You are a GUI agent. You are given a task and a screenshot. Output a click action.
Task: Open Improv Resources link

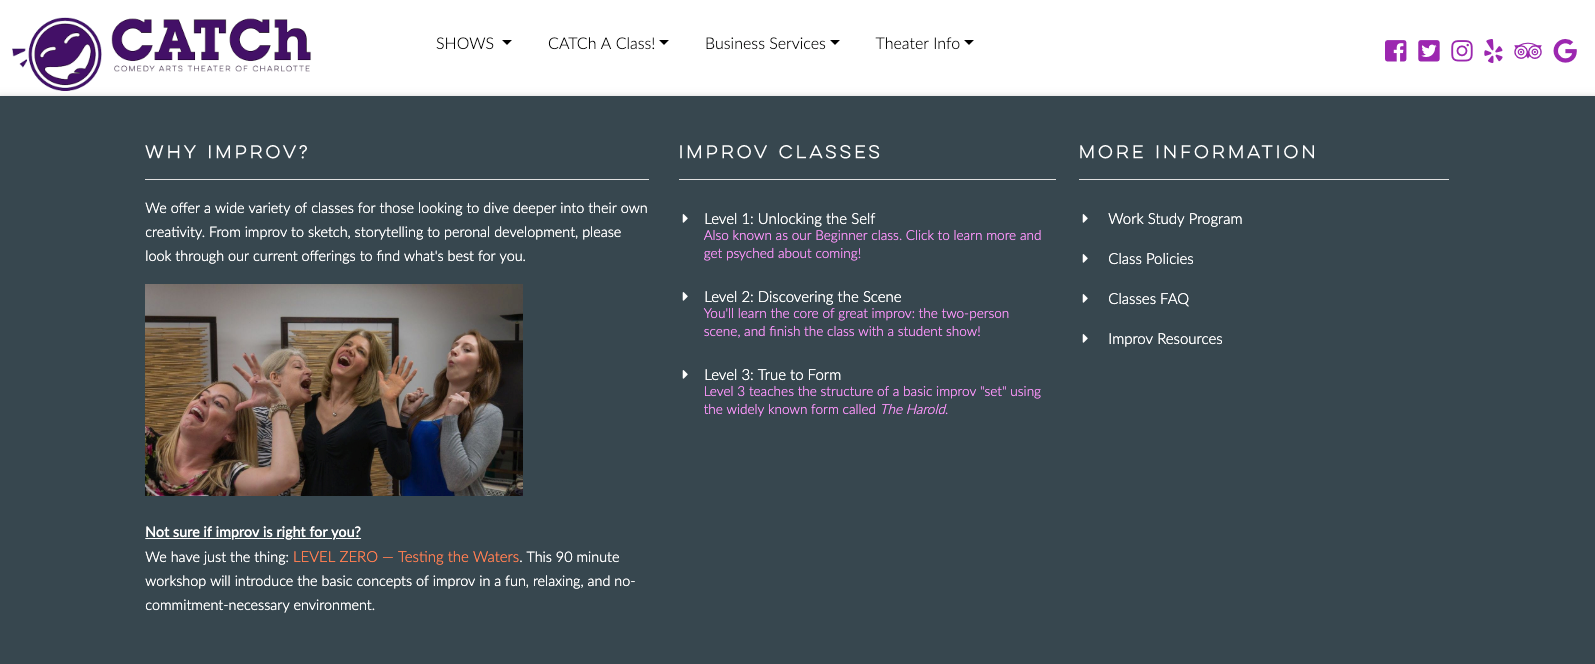tap(1165, 339)
